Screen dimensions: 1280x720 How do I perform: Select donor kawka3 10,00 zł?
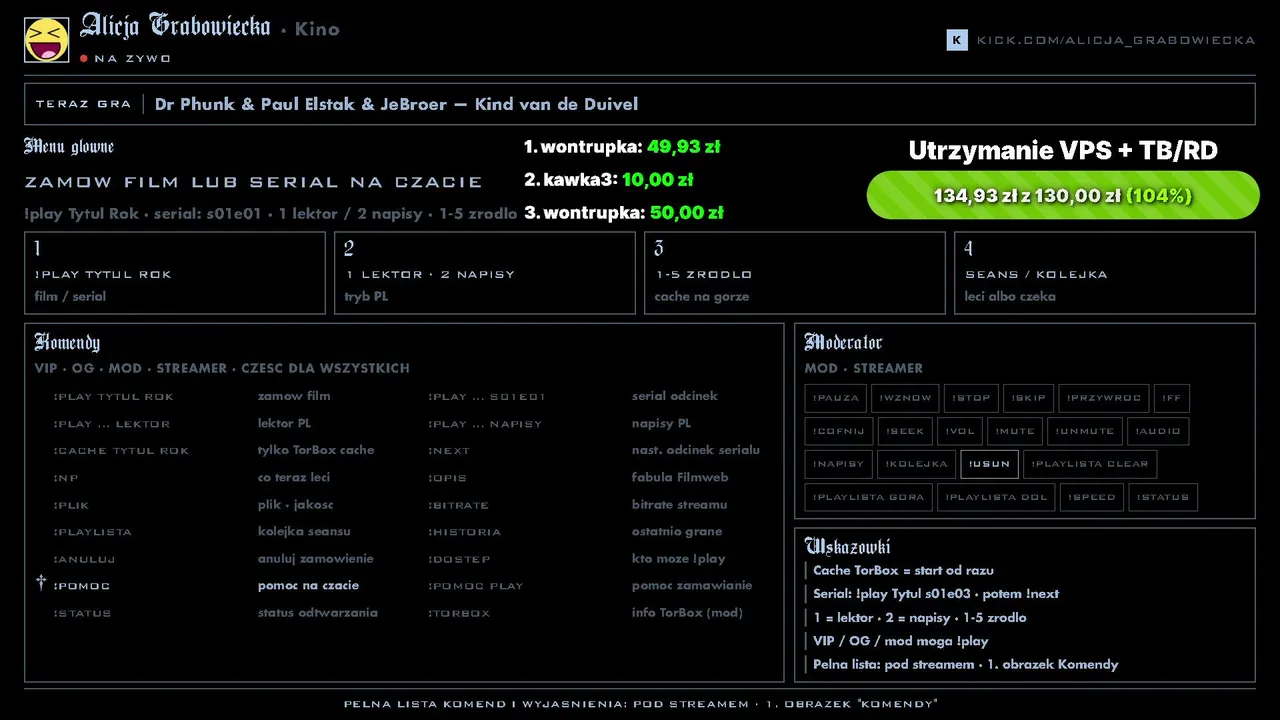[x=608, y=180]
